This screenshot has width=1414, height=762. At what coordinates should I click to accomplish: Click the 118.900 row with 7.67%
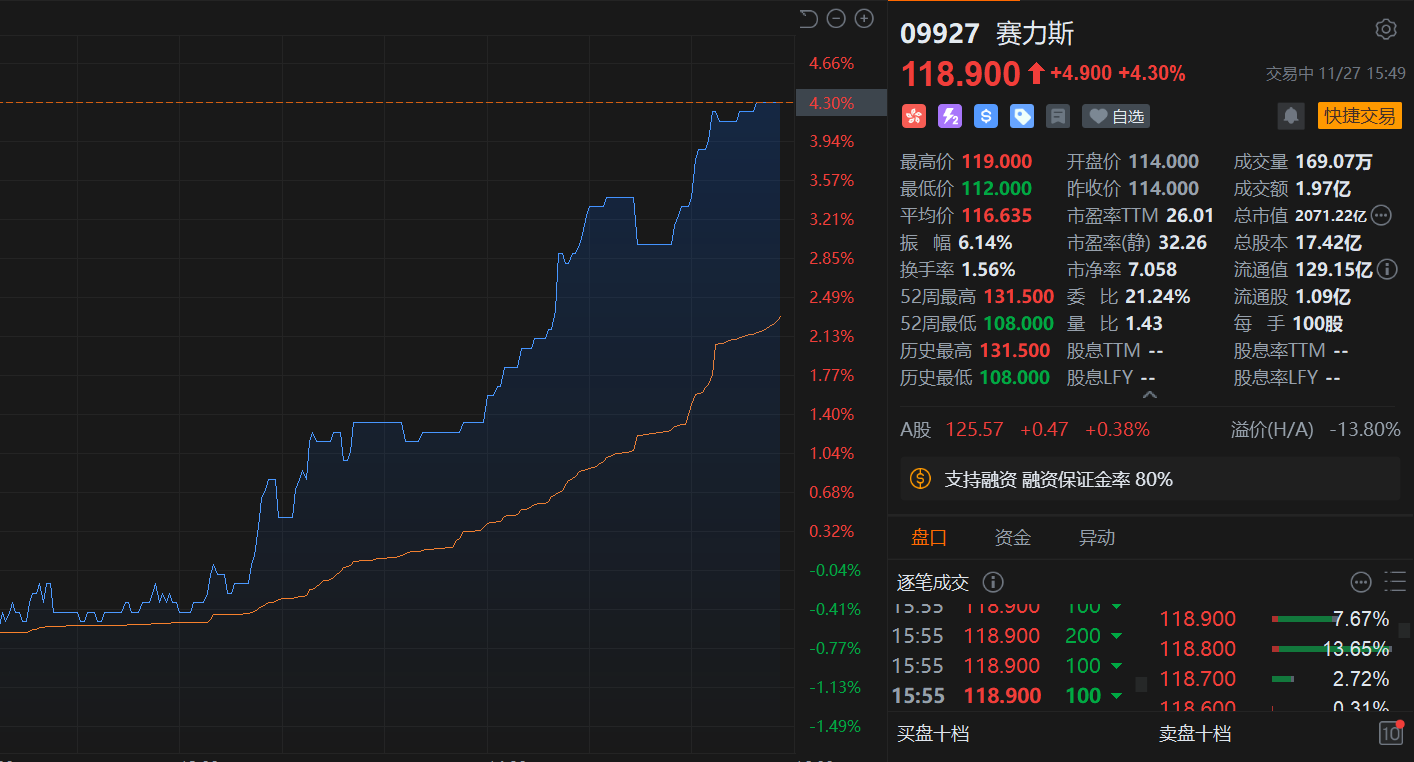(x=1275, y=619)
